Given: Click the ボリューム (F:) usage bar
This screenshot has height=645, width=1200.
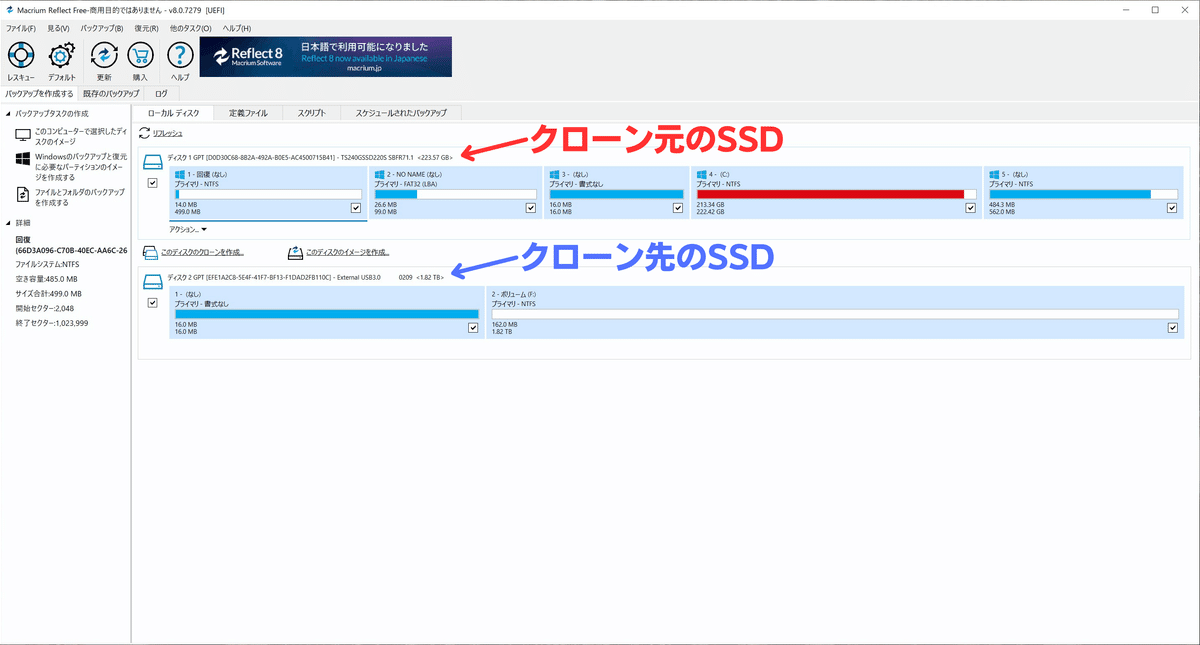Looking at the screenshot, I should click(x=835, y=313).
